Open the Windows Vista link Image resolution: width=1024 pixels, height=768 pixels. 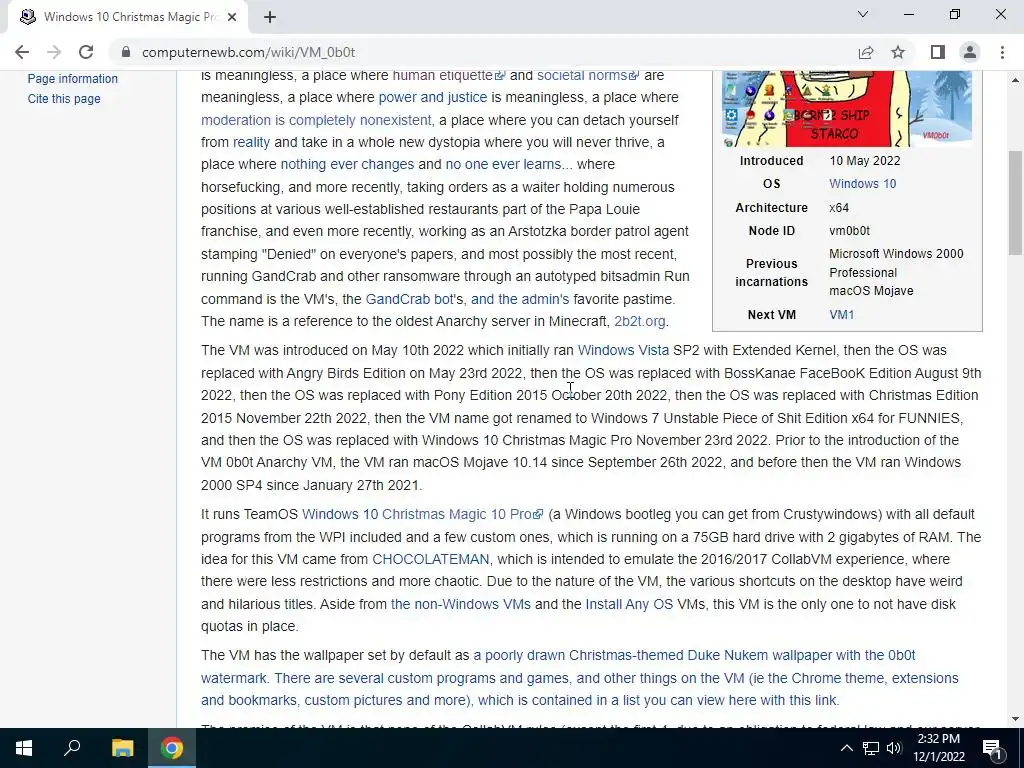[x=623, y=350]
